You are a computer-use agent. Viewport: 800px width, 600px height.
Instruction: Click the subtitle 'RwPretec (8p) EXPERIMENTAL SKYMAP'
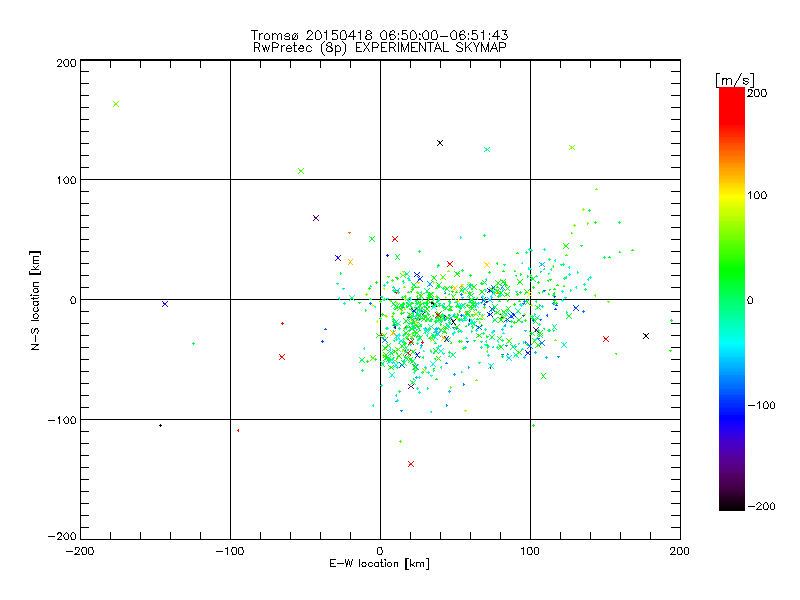pos(379,47)
